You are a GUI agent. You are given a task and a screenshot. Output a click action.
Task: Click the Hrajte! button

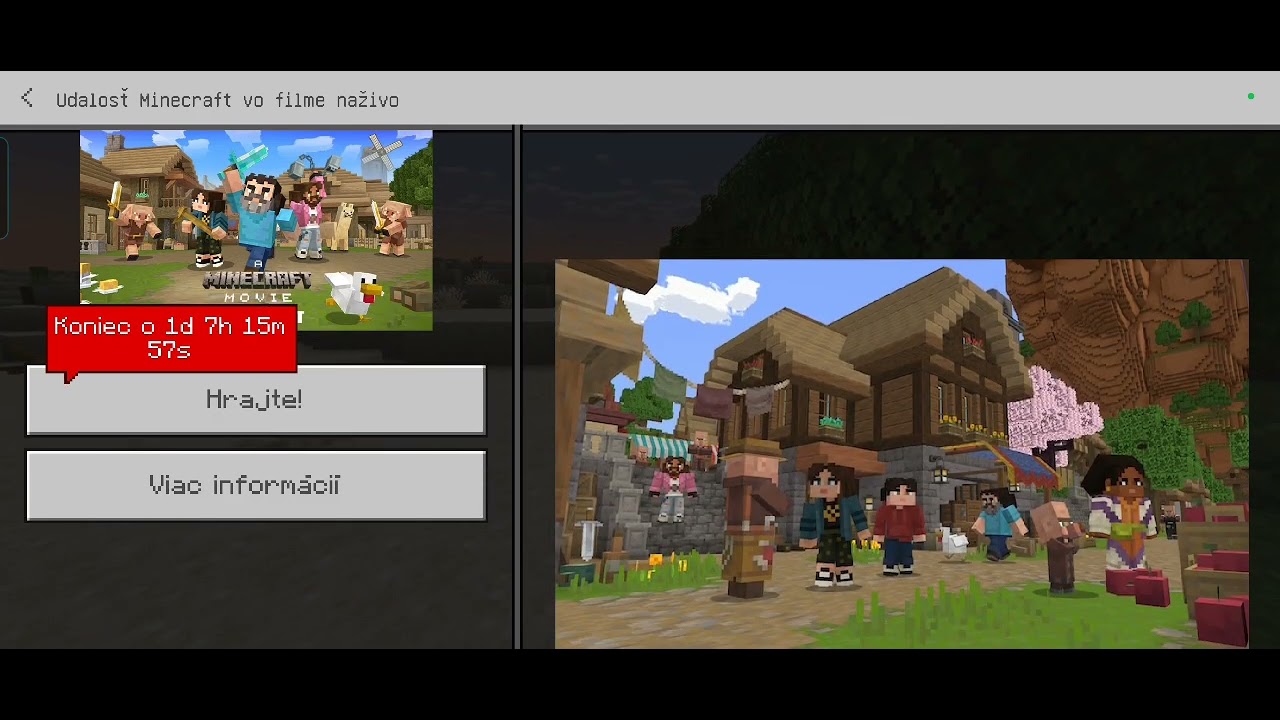256,400
